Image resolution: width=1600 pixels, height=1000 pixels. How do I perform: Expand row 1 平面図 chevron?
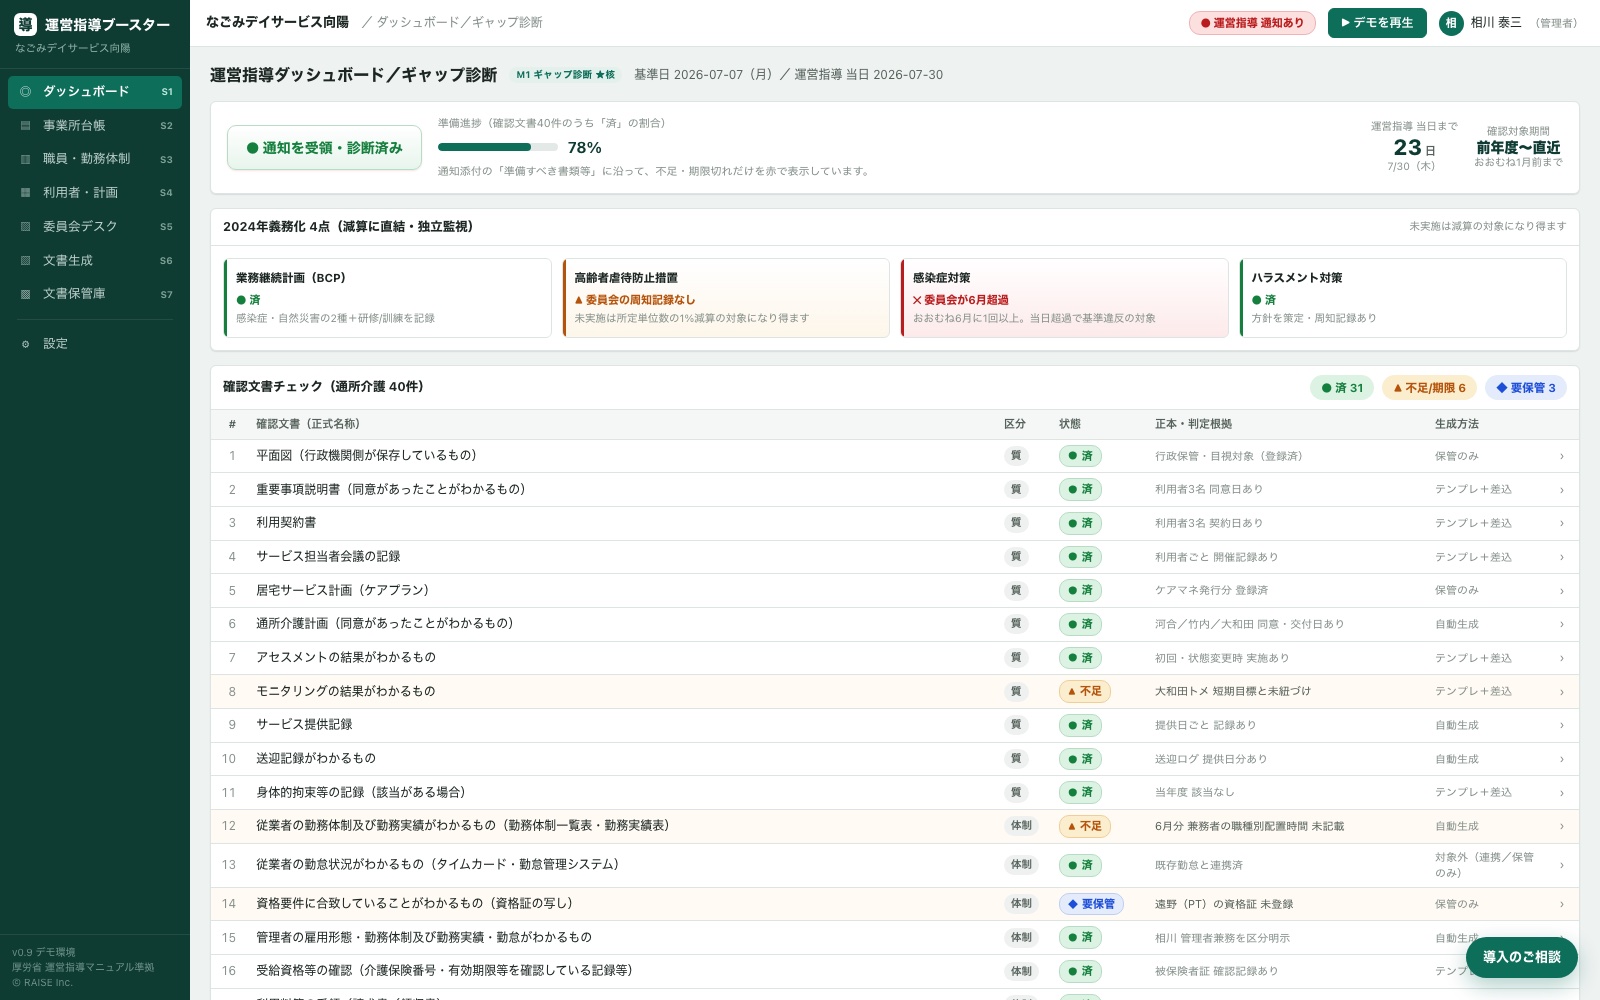click(1562, 457)
